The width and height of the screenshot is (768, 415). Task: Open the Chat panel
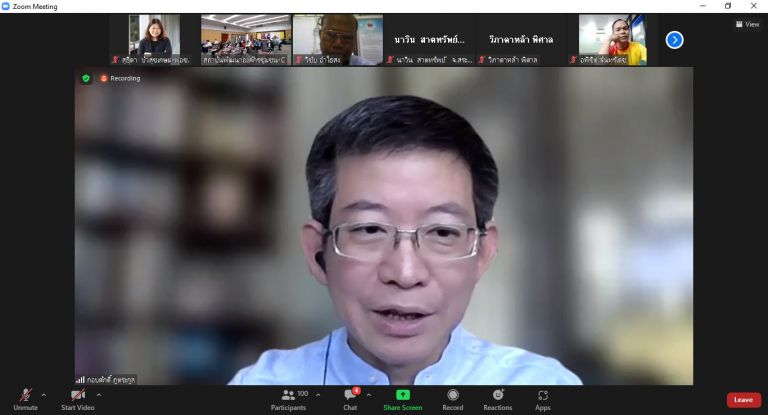pos(350,396)
